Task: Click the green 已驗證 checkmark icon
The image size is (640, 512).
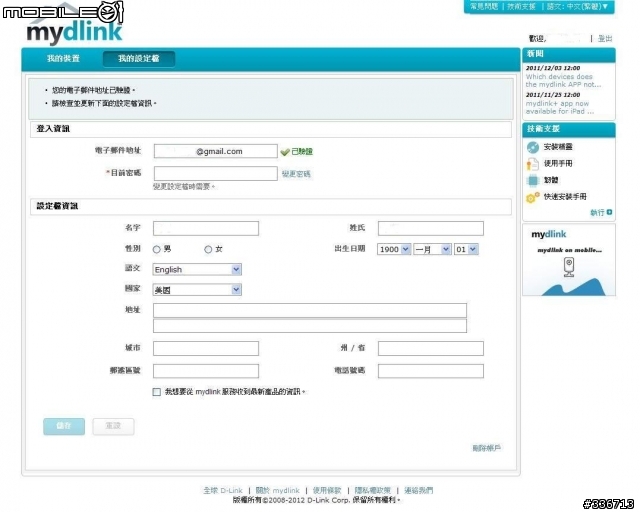Action: [x=285, y=152]
